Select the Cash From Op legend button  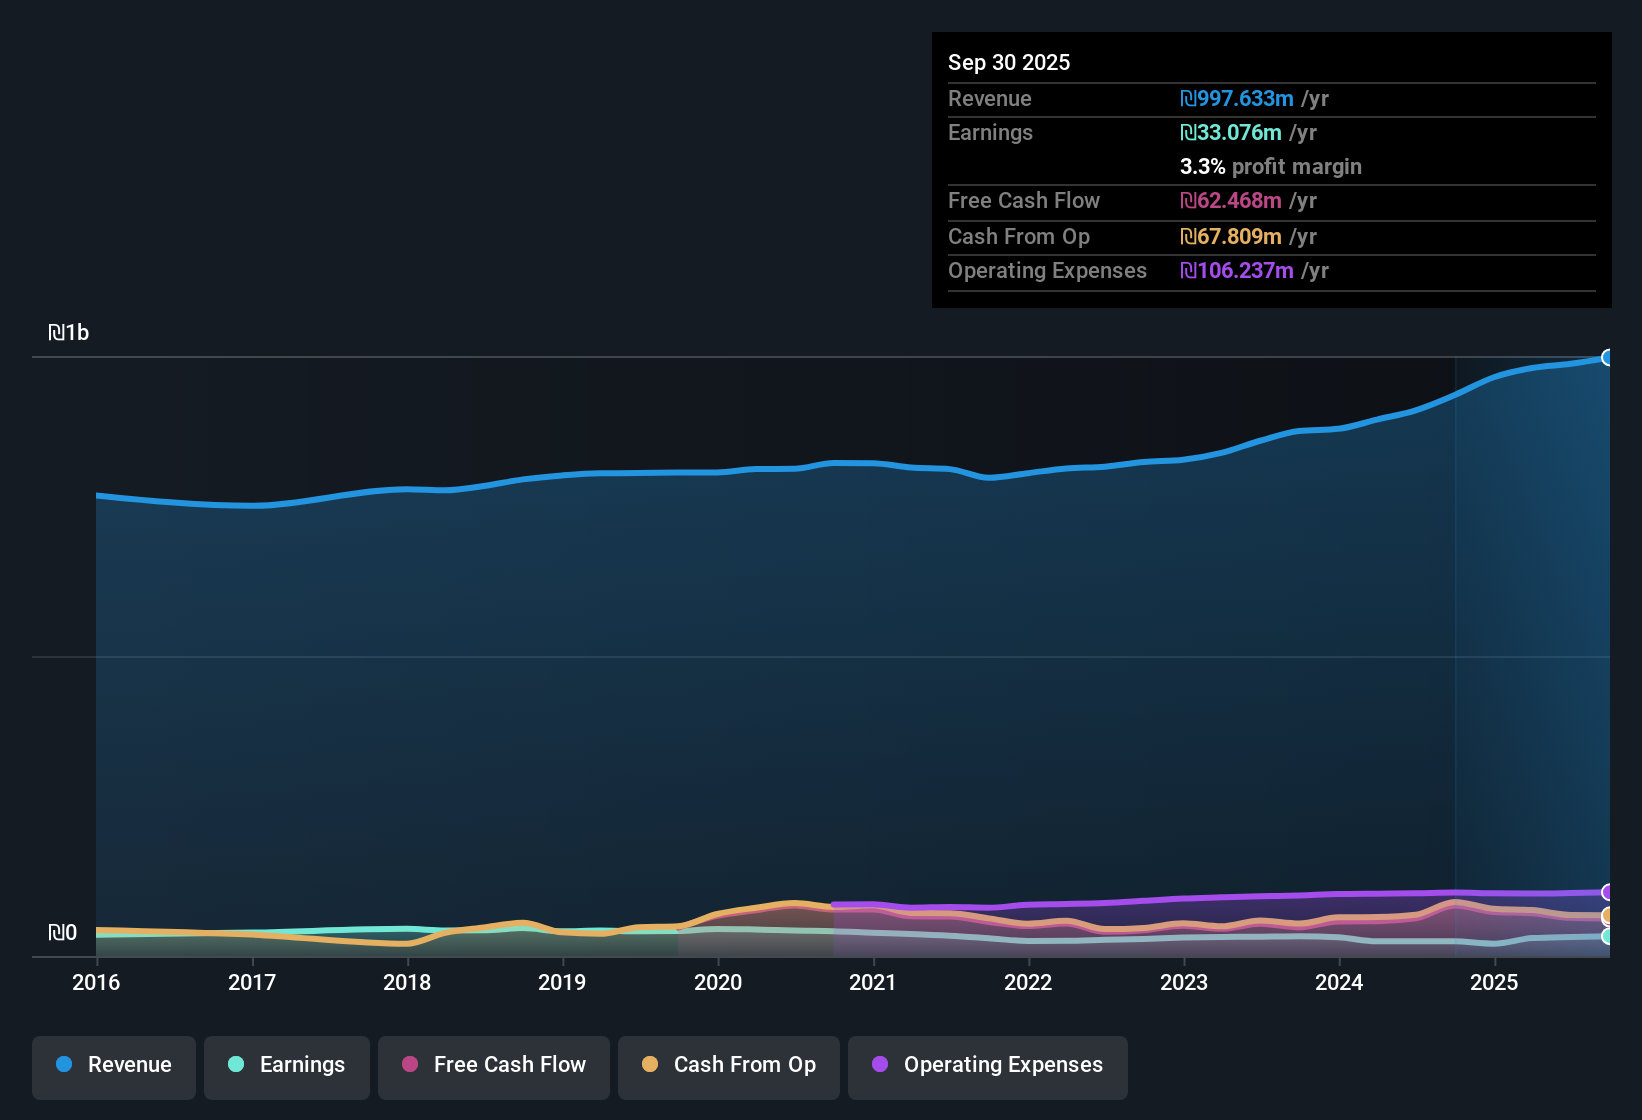pos(728,1067)
